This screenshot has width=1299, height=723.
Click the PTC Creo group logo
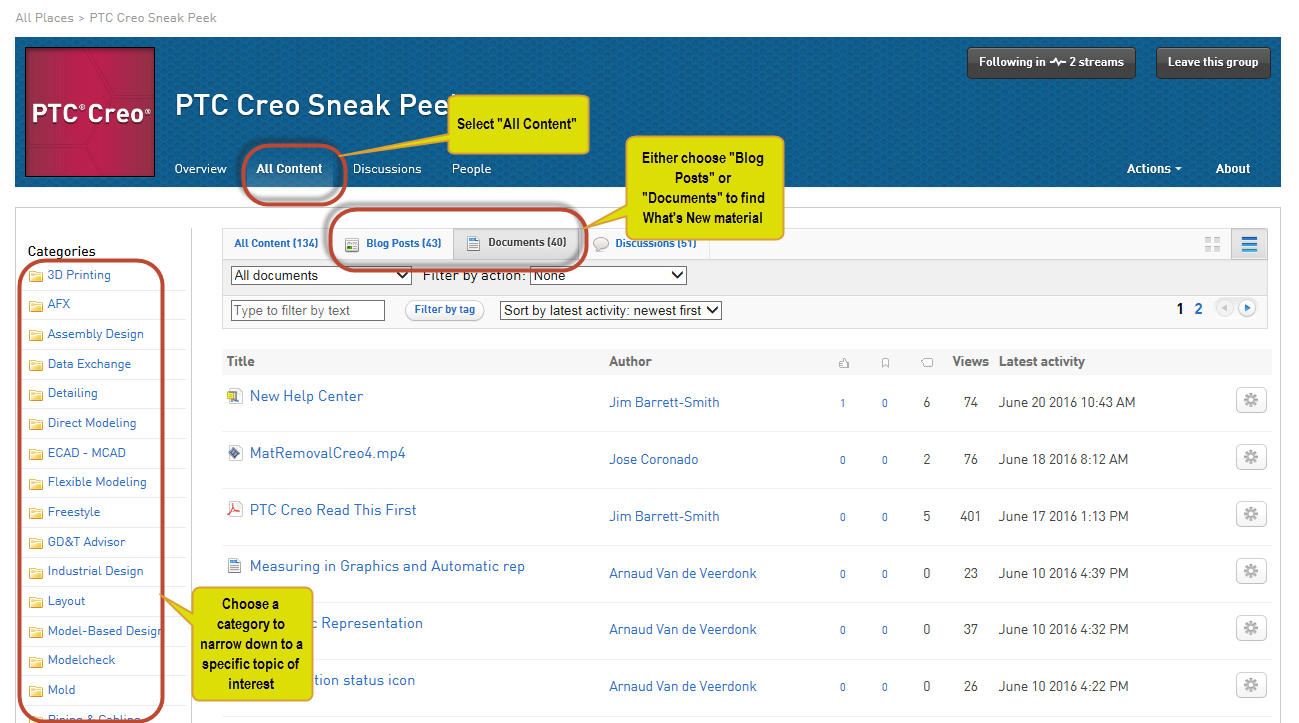90,113
